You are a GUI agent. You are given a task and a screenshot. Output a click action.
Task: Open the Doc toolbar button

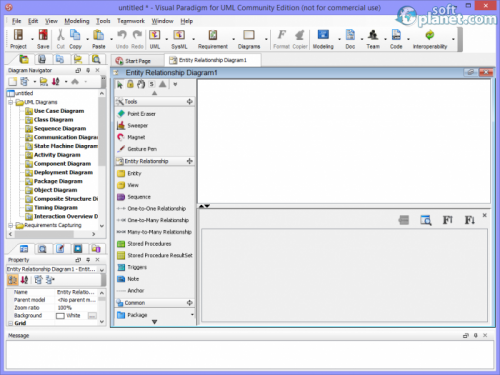click(350, 39)
